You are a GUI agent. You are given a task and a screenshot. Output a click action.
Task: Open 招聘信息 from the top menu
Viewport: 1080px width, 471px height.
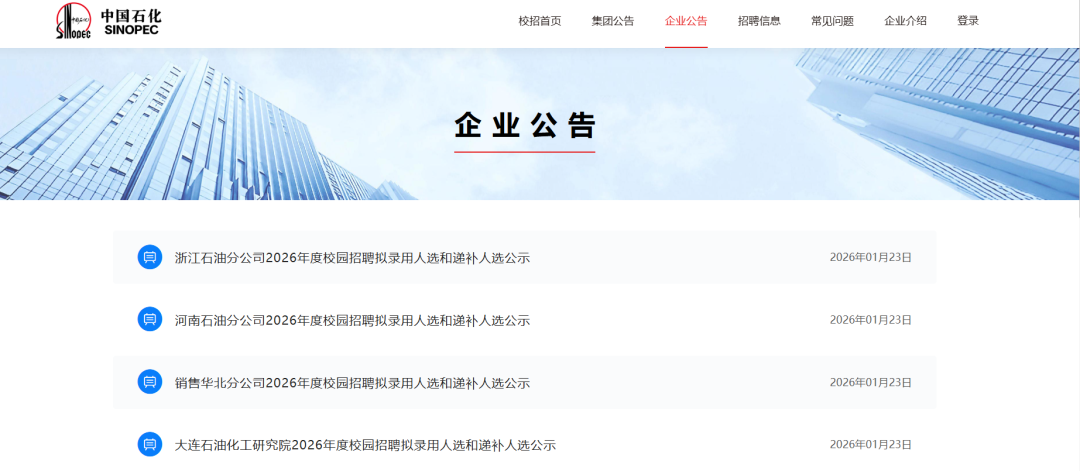(x=759, y=21)
